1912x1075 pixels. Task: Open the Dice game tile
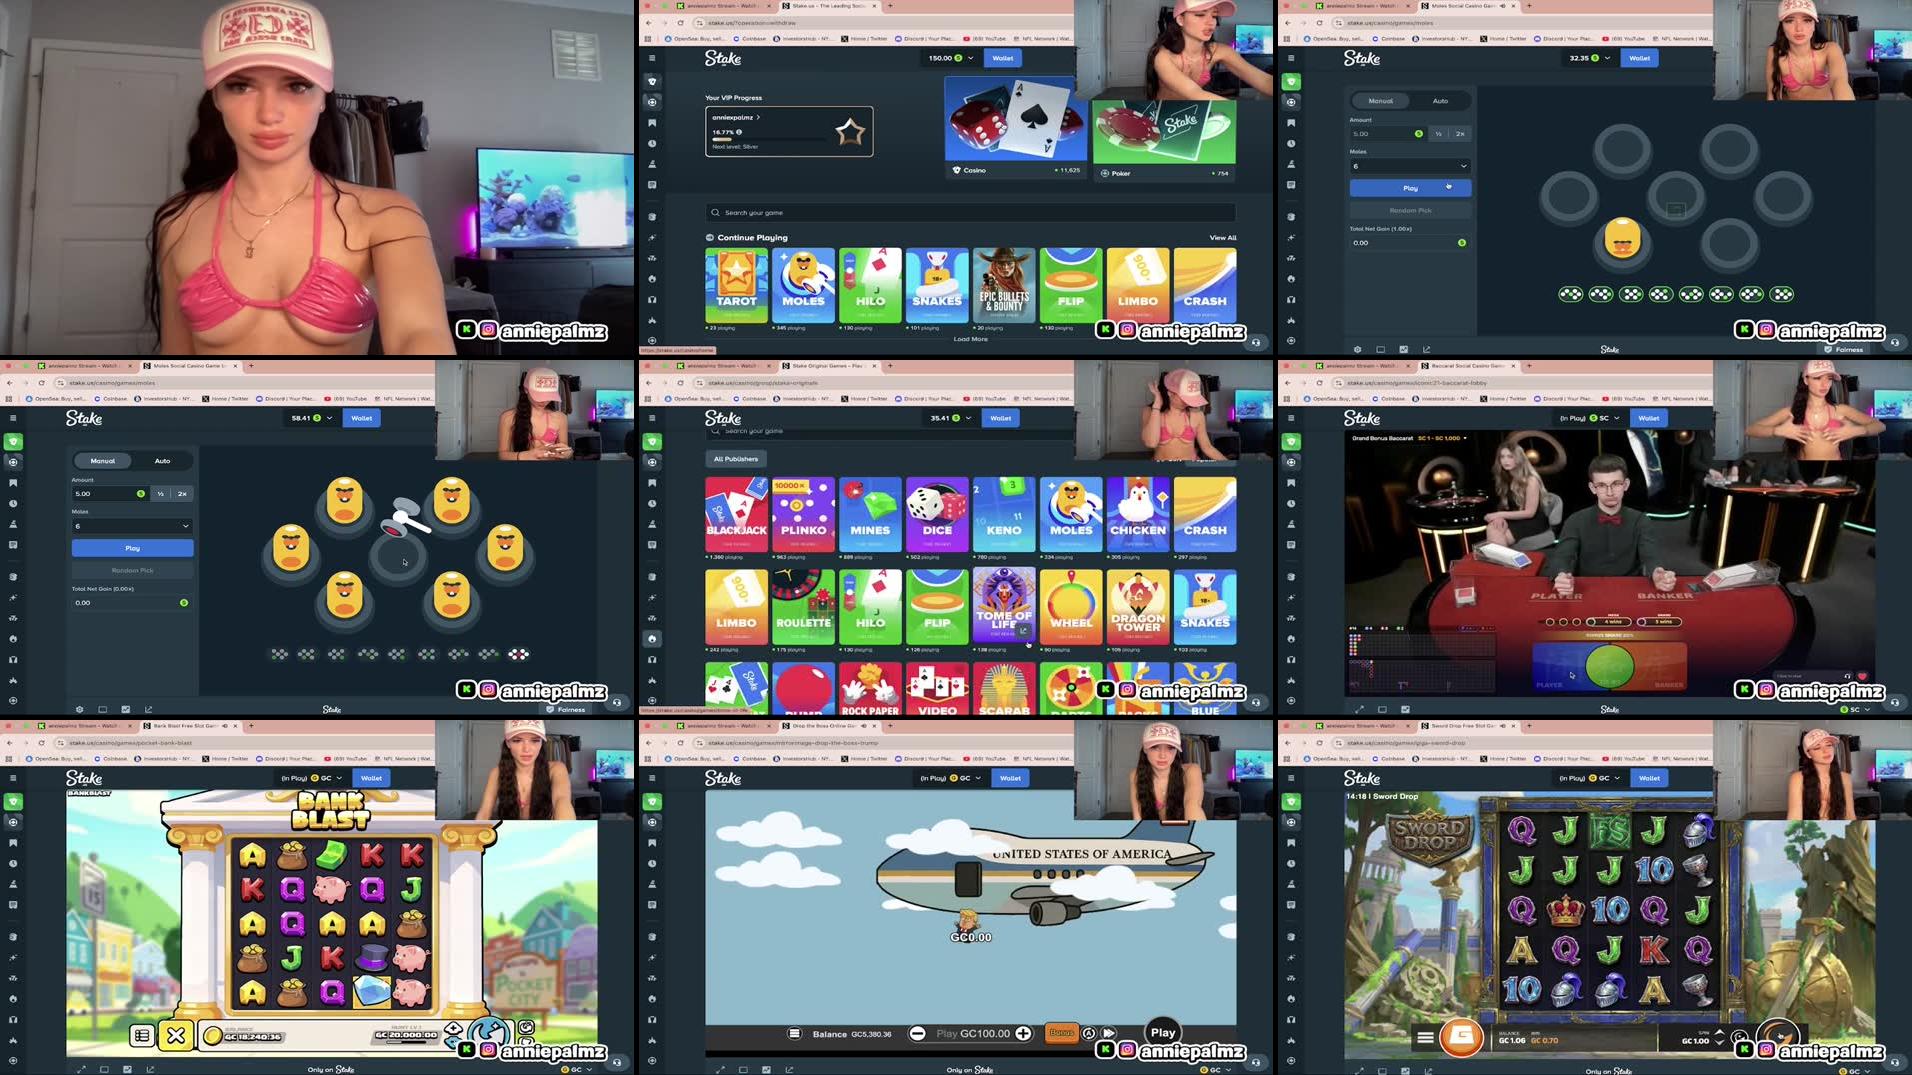click(x=937, y=514)
